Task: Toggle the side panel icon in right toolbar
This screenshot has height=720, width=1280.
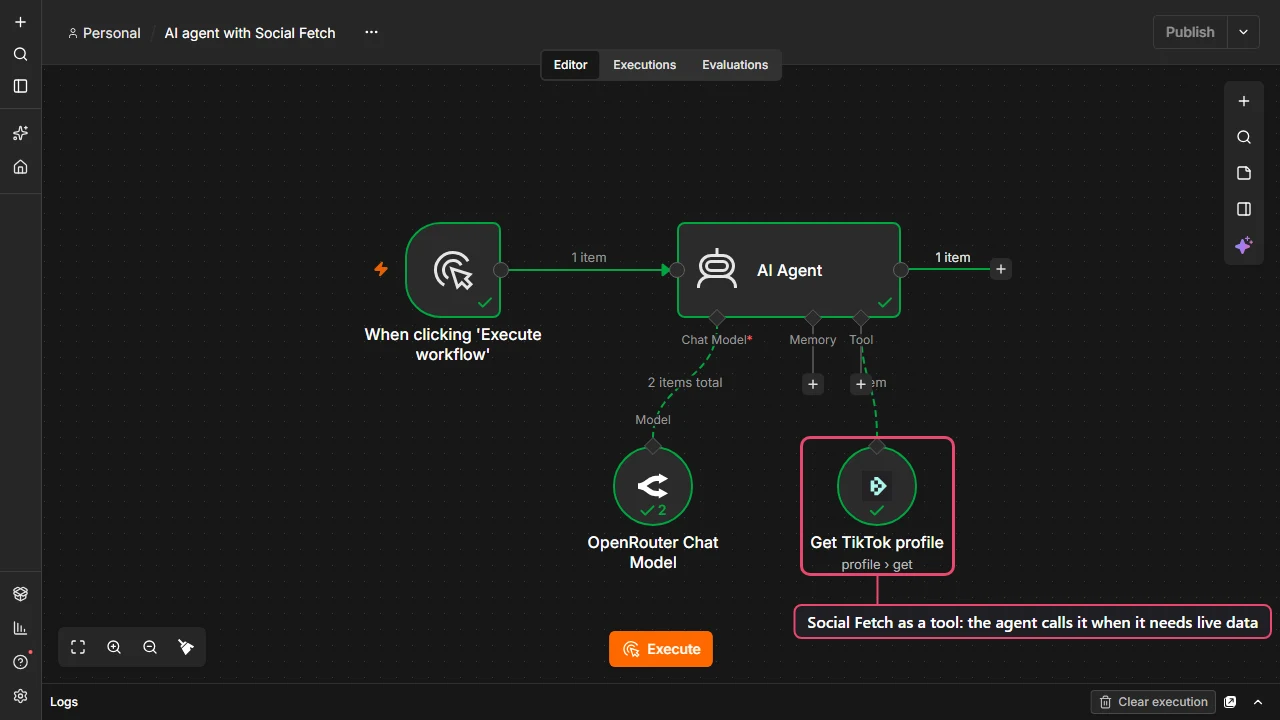Action: pos(1244,209)
